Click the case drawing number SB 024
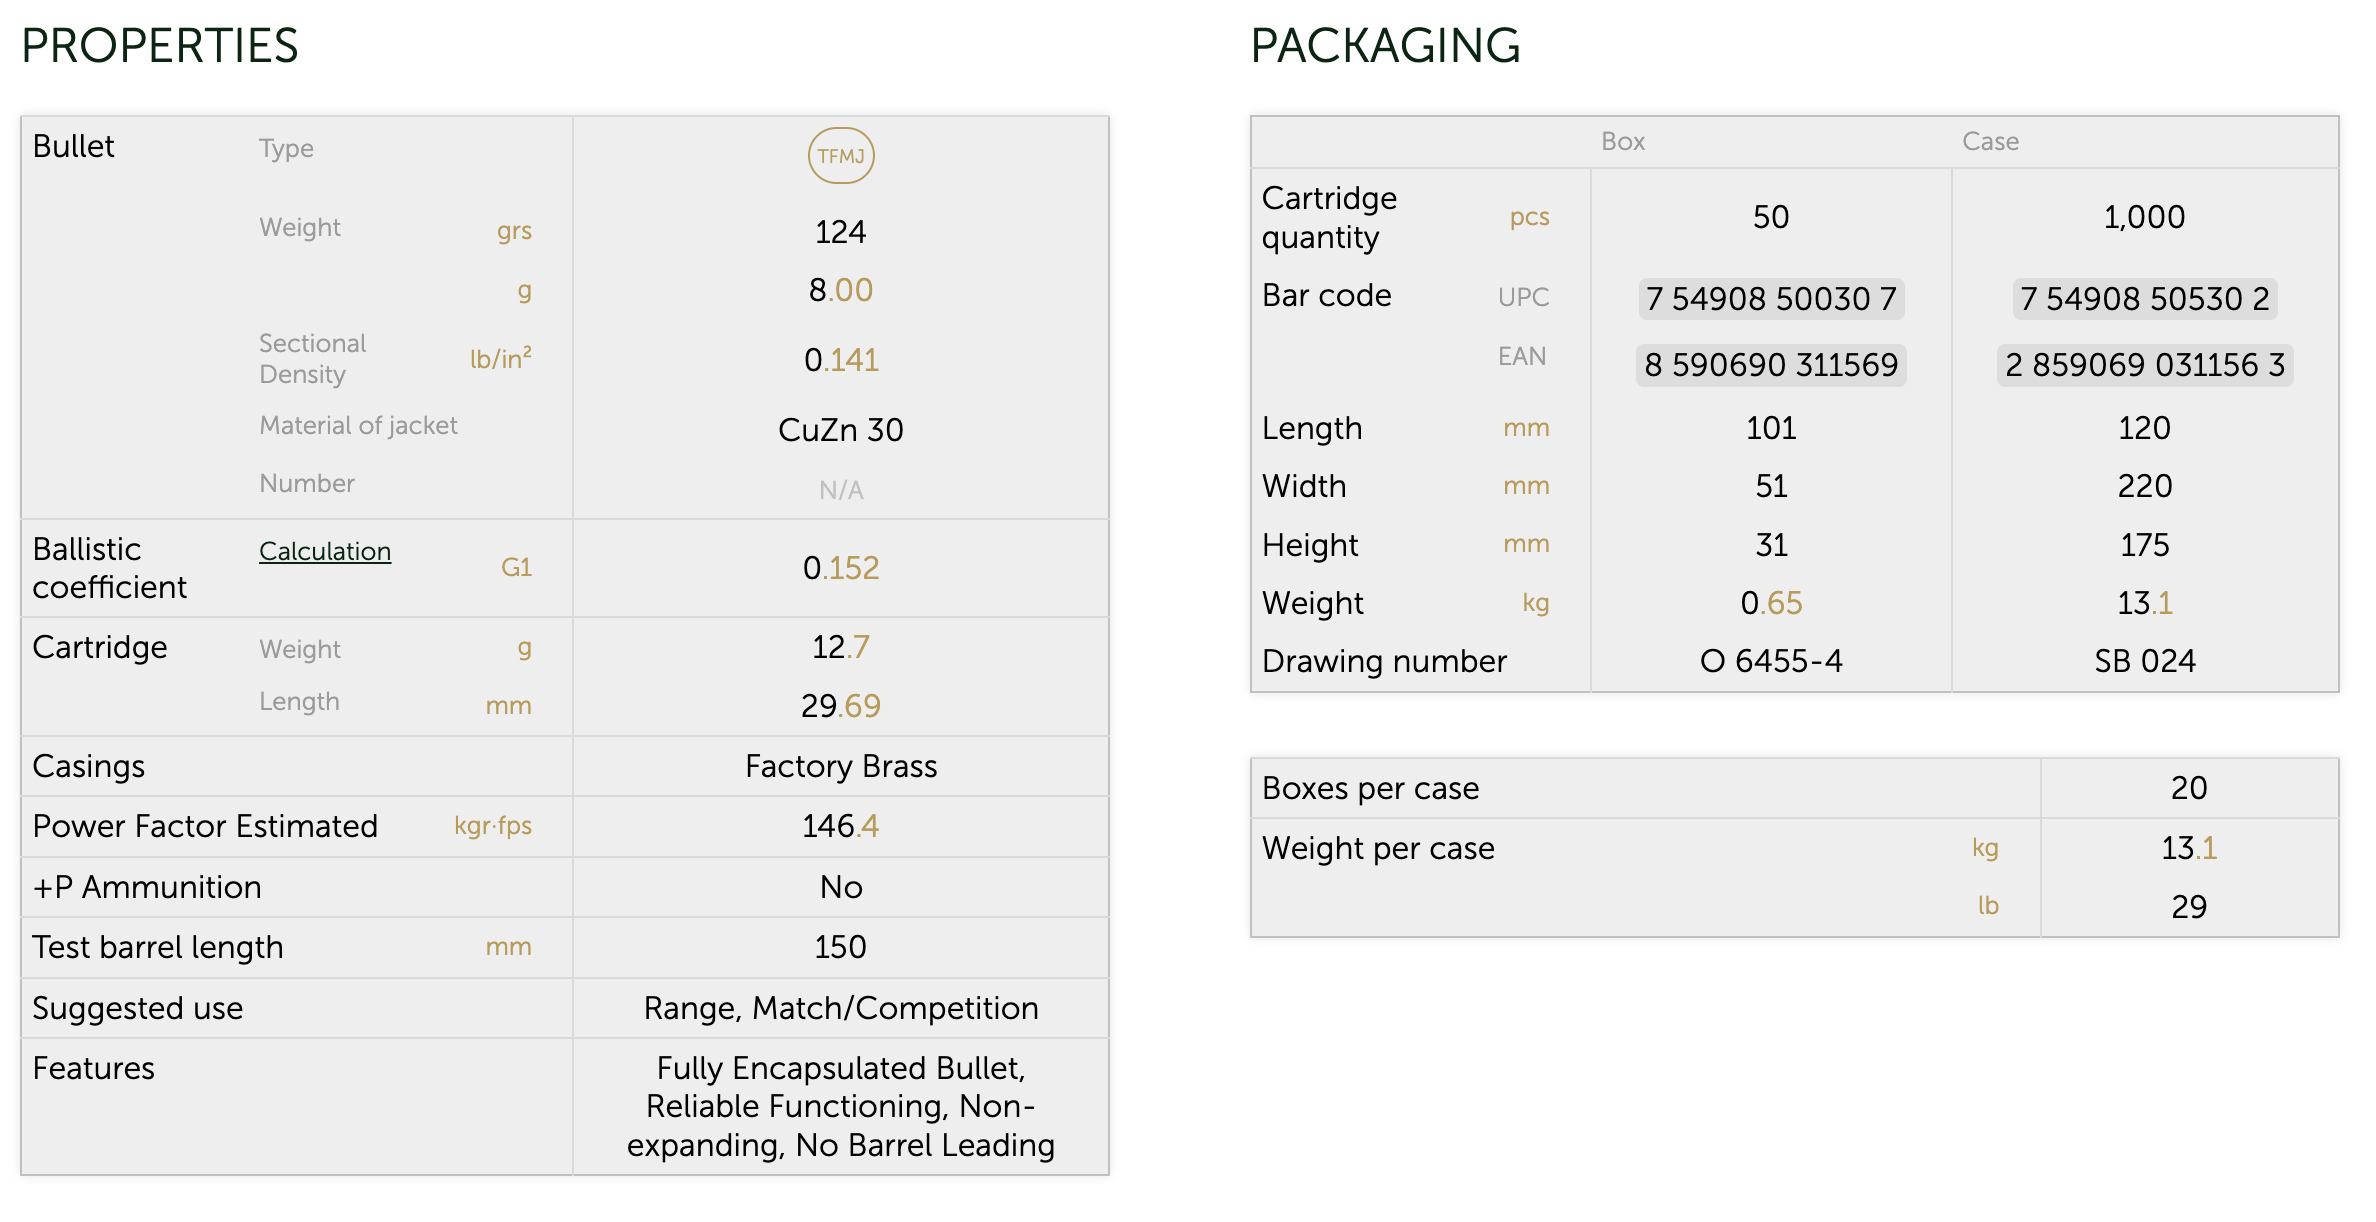The width and height of the screenshot is (2376, 1222). tap(2144, 661)
